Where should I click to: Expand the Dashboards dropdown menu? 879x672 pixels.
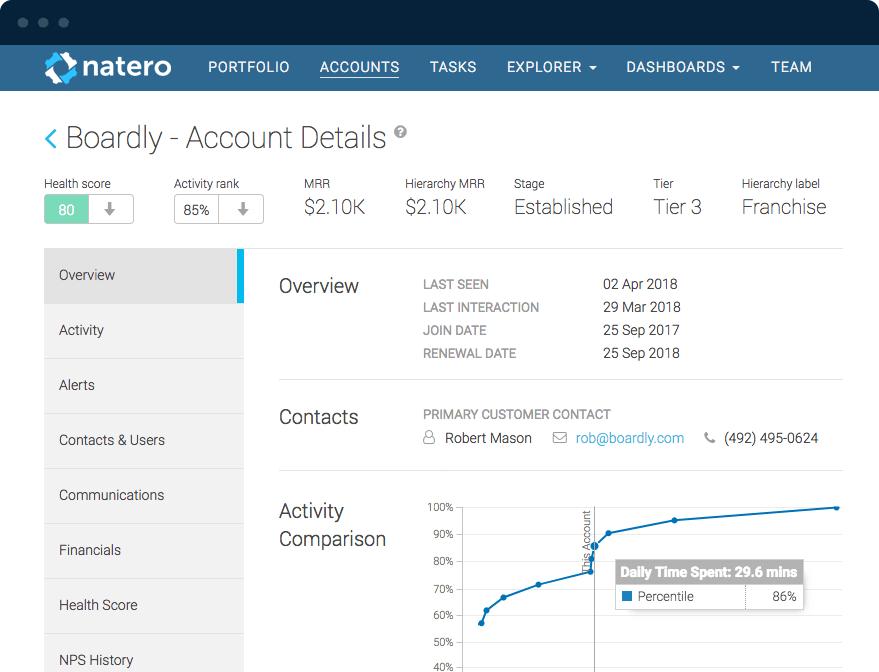tap(683, 67)
